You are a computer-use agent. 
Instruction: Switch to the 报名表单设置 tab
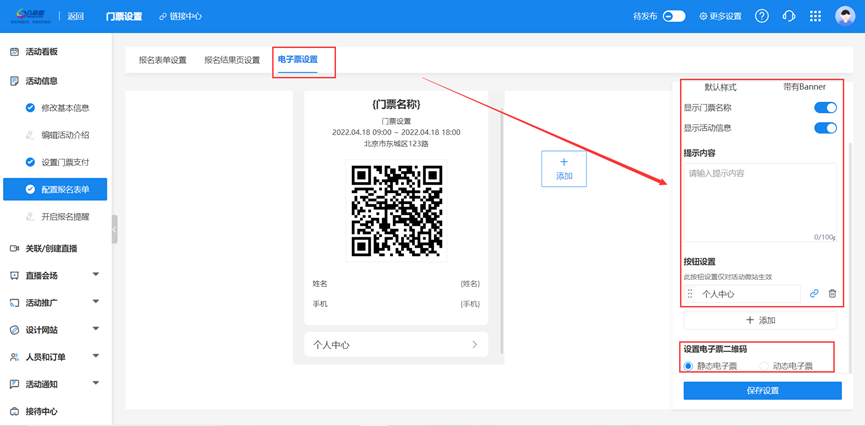click(162, 60)
